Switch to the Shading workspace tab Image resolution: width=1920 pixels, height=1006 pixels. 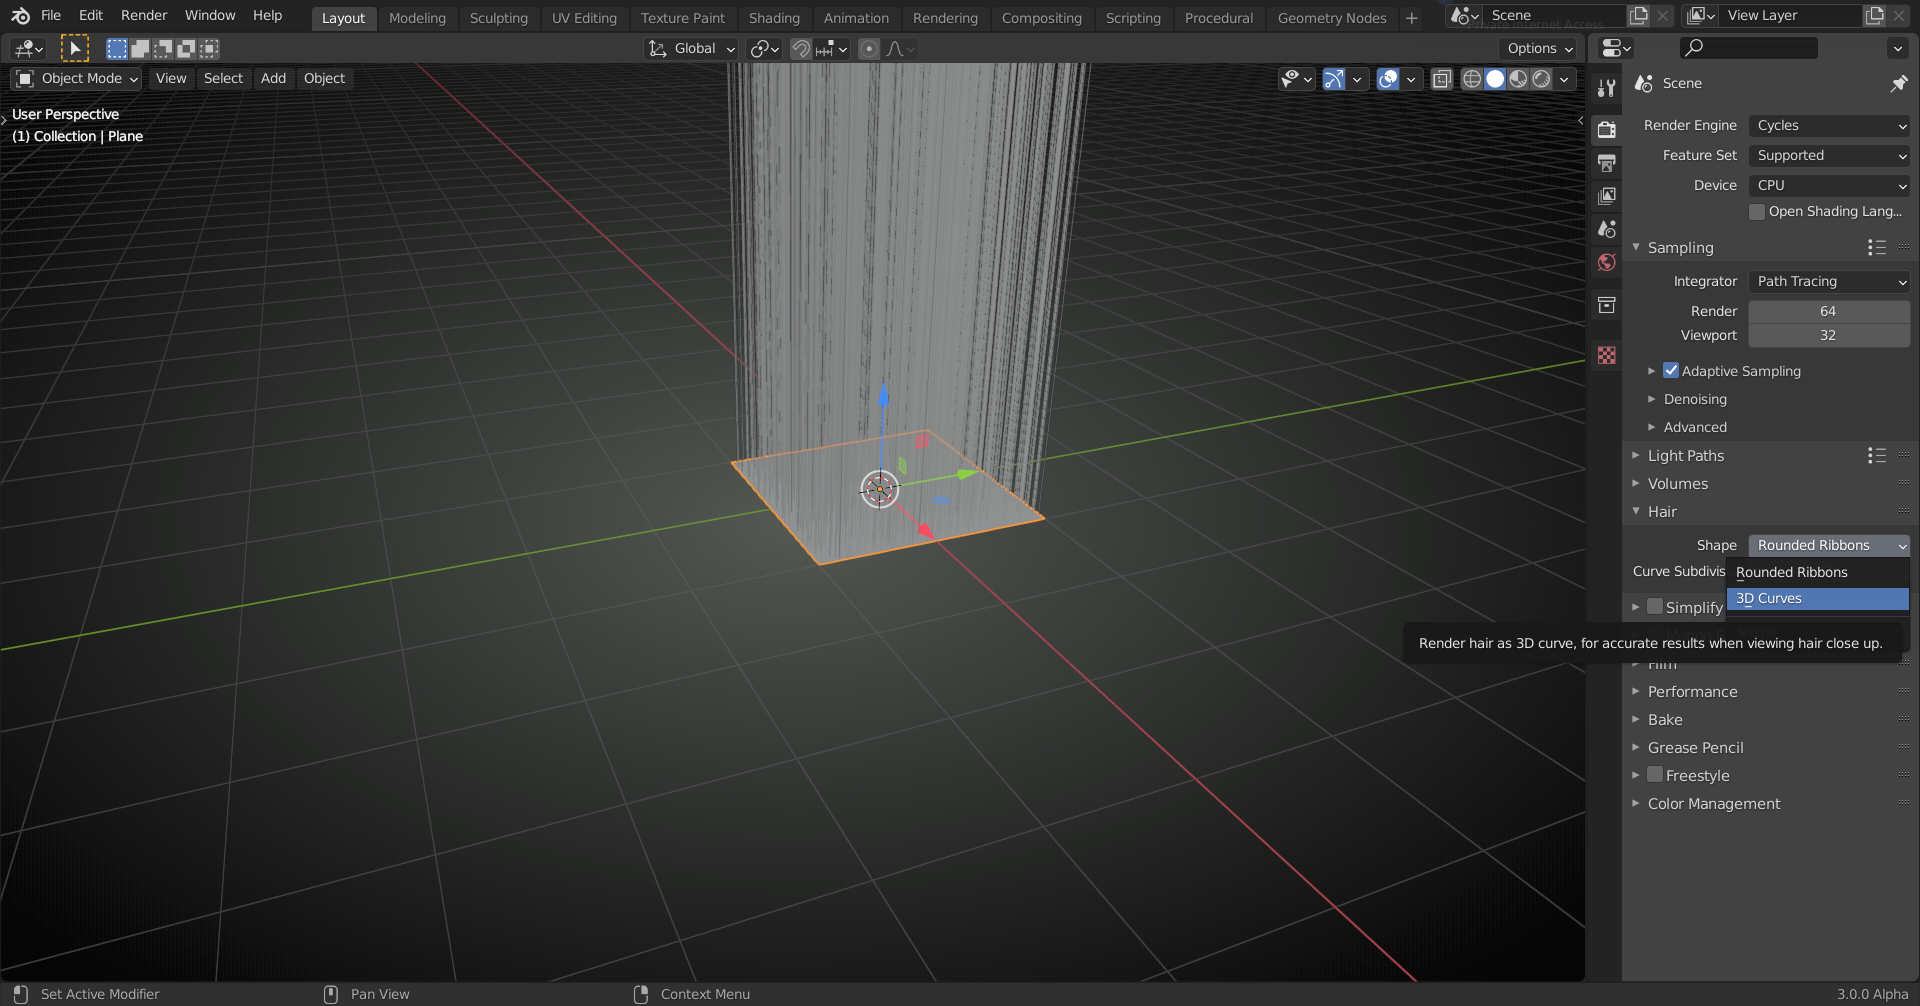pyautogui.click(x=774, y=17)
